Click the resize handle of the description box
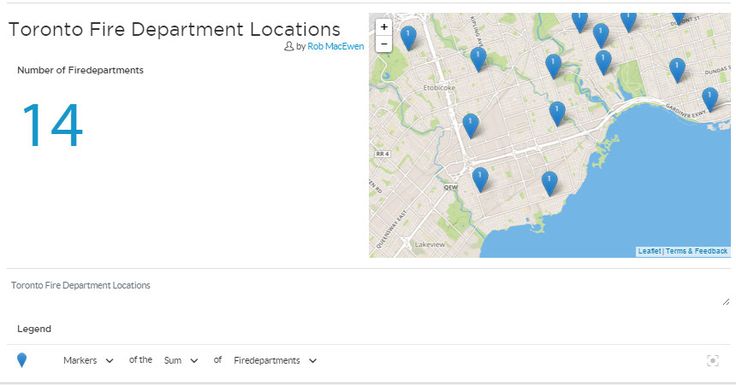The image size is (736, 385). tap(726, 302)
